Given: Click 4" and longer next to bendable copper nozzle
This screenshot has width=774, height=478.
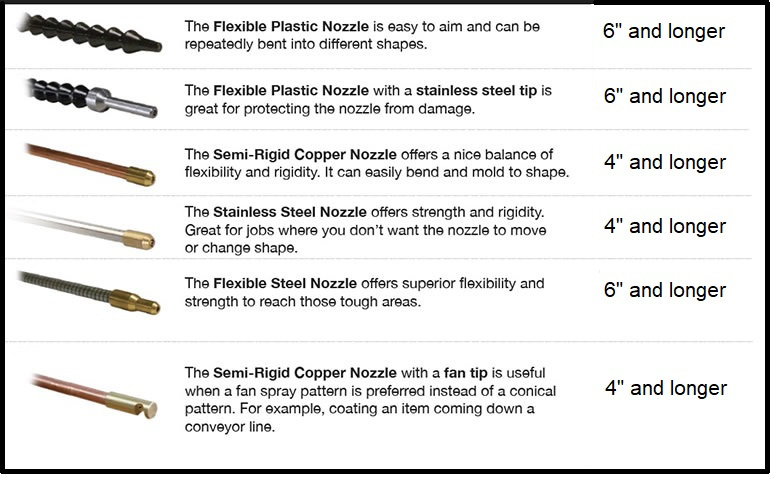Looking at the screenshot, I should tap(664, 162).
